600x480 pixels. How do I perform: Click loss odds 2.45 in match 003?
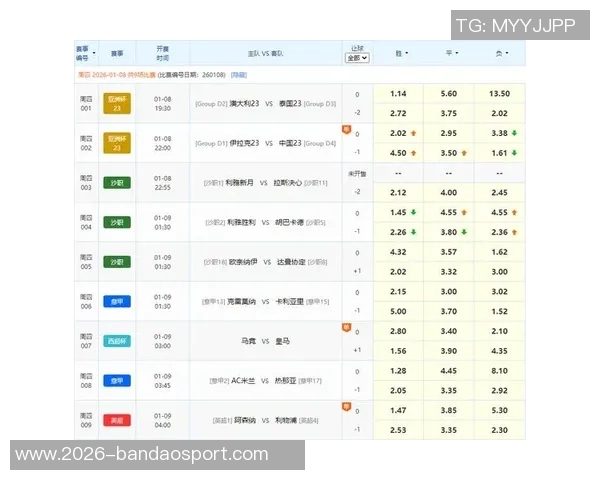tap(499, 193)
